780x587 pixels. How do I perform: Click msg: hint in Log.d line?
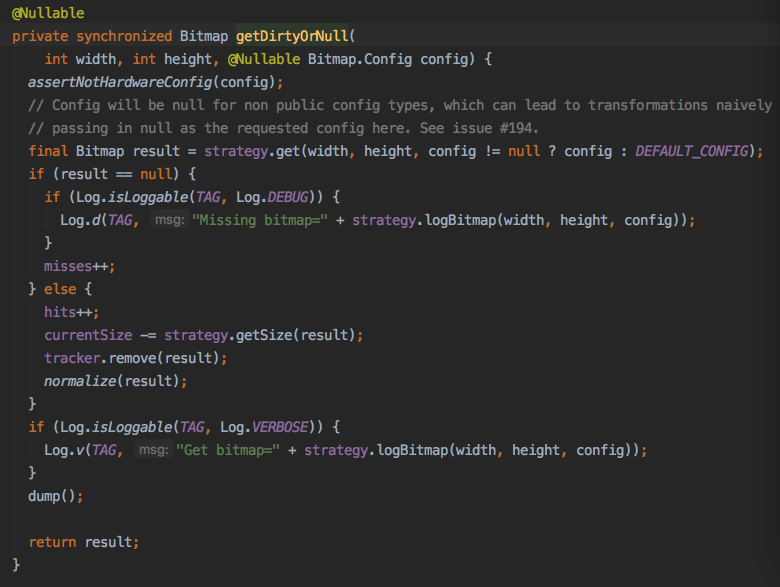(170, 220)
